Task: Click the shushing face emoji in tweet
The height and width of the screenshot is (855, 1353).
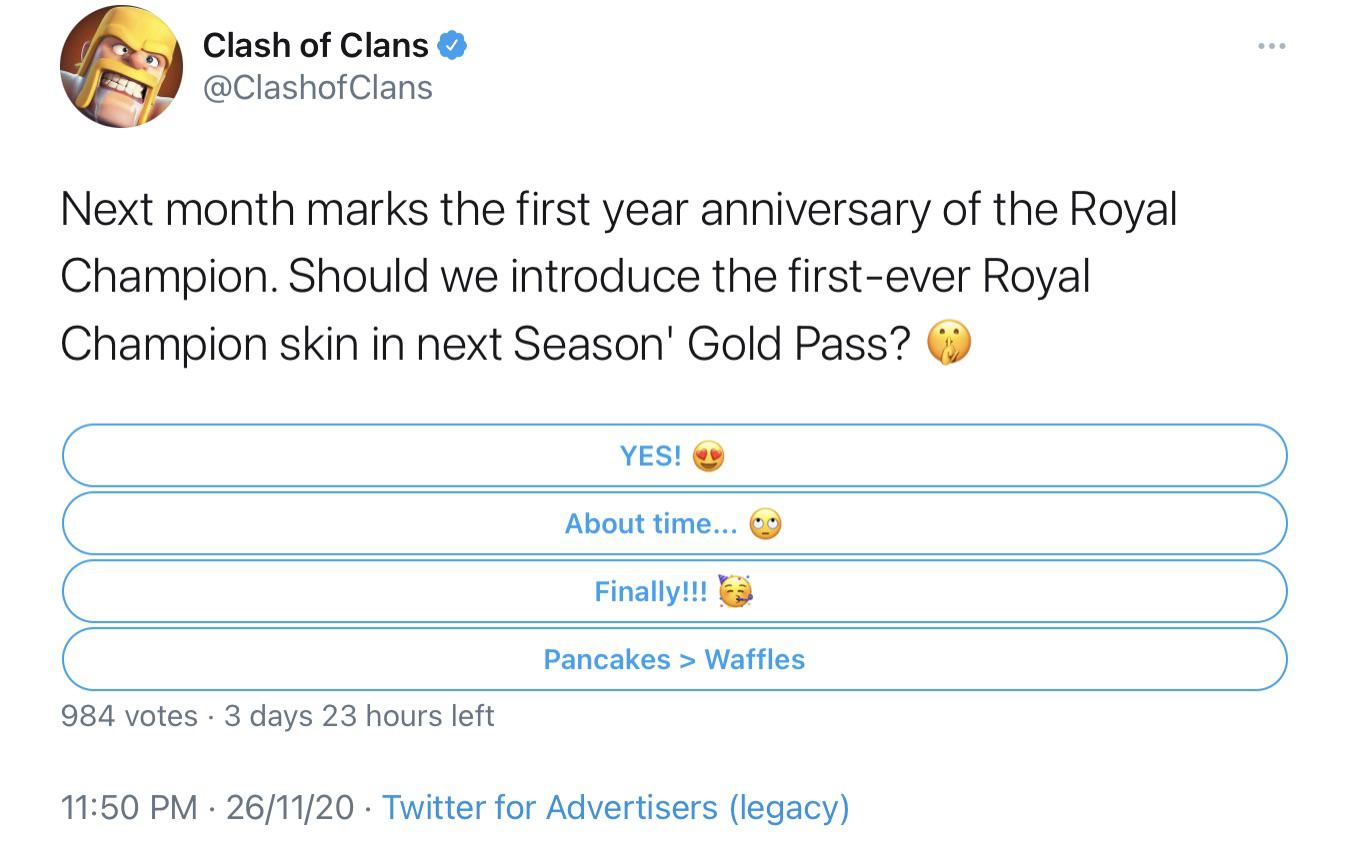Action: [948, 344]
